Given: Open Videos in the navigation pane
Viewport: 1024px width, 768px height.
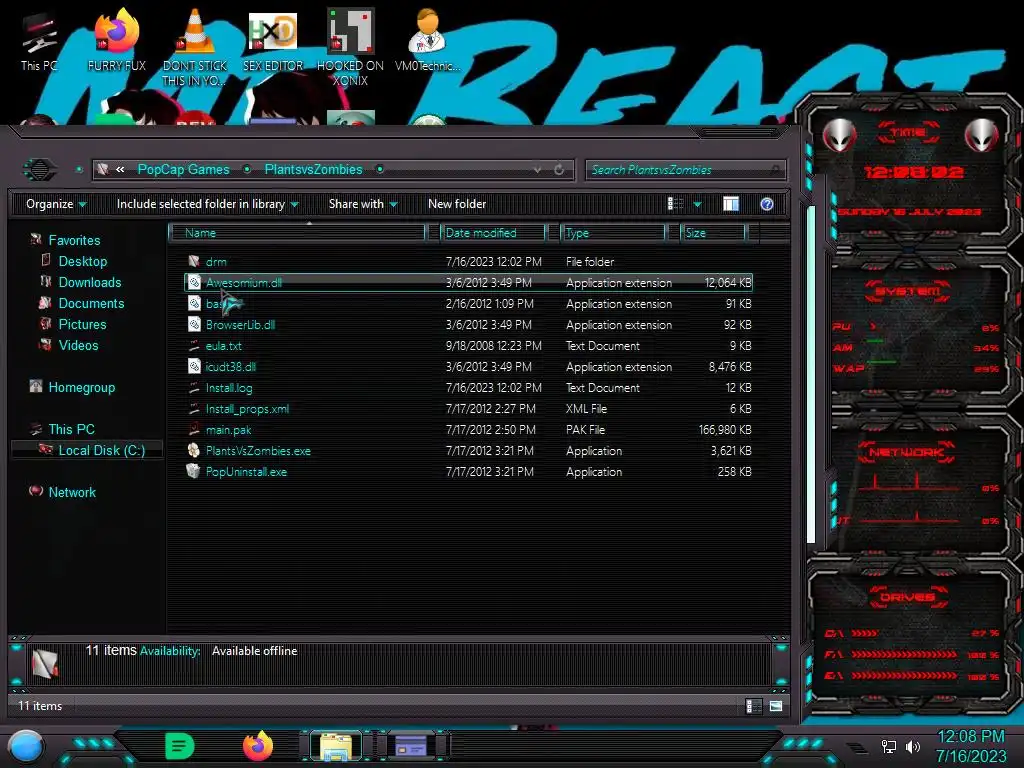Looking at the screenshot, I should 78,345.
